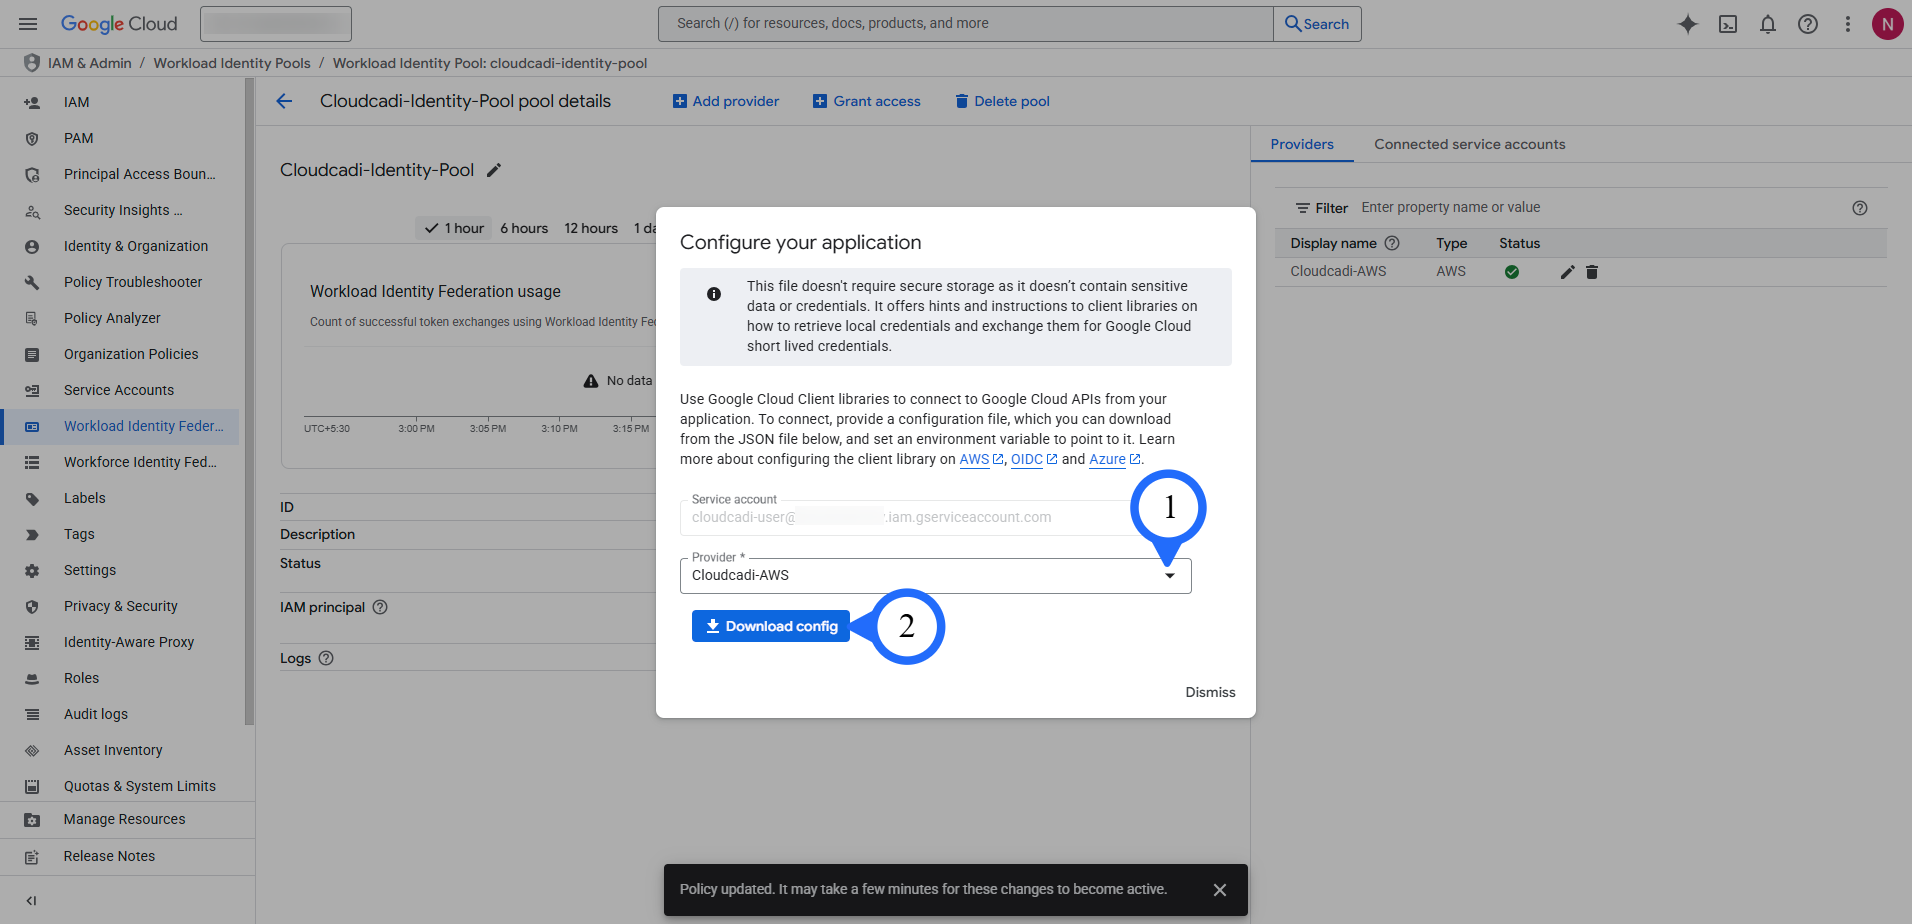The height and width of the screenshot is (924, 1912).
Task: Activate Cloud Shell terminal icon
Action: (x=1728, y=24)
